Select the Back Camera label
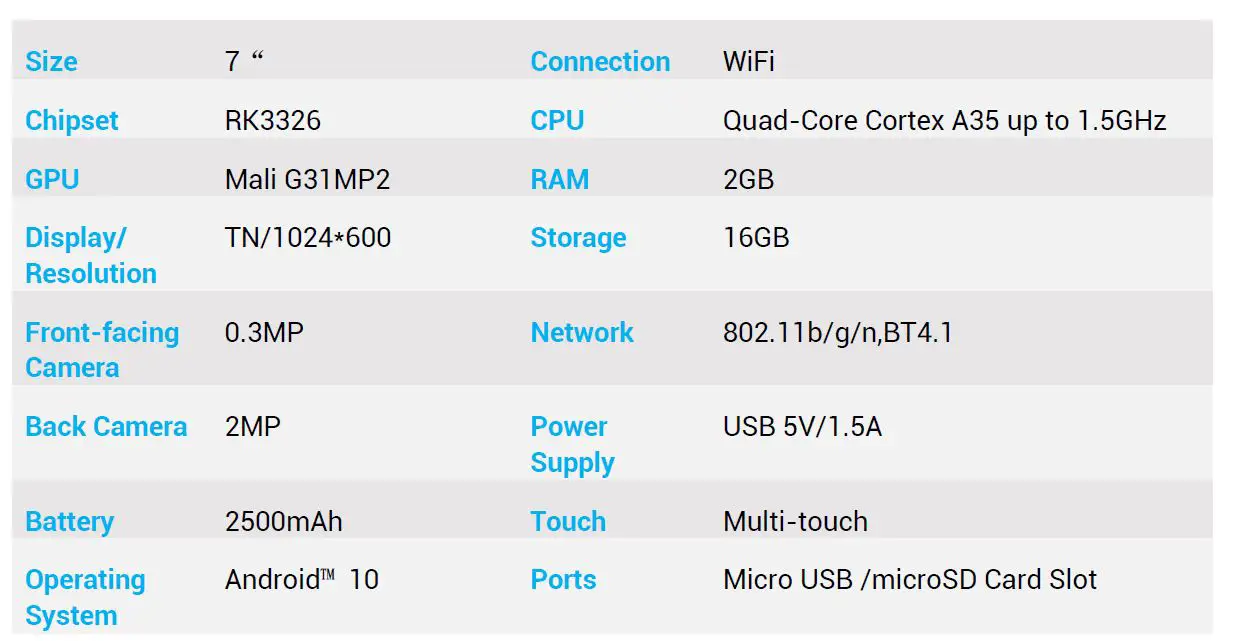 (x=106, y=427)
